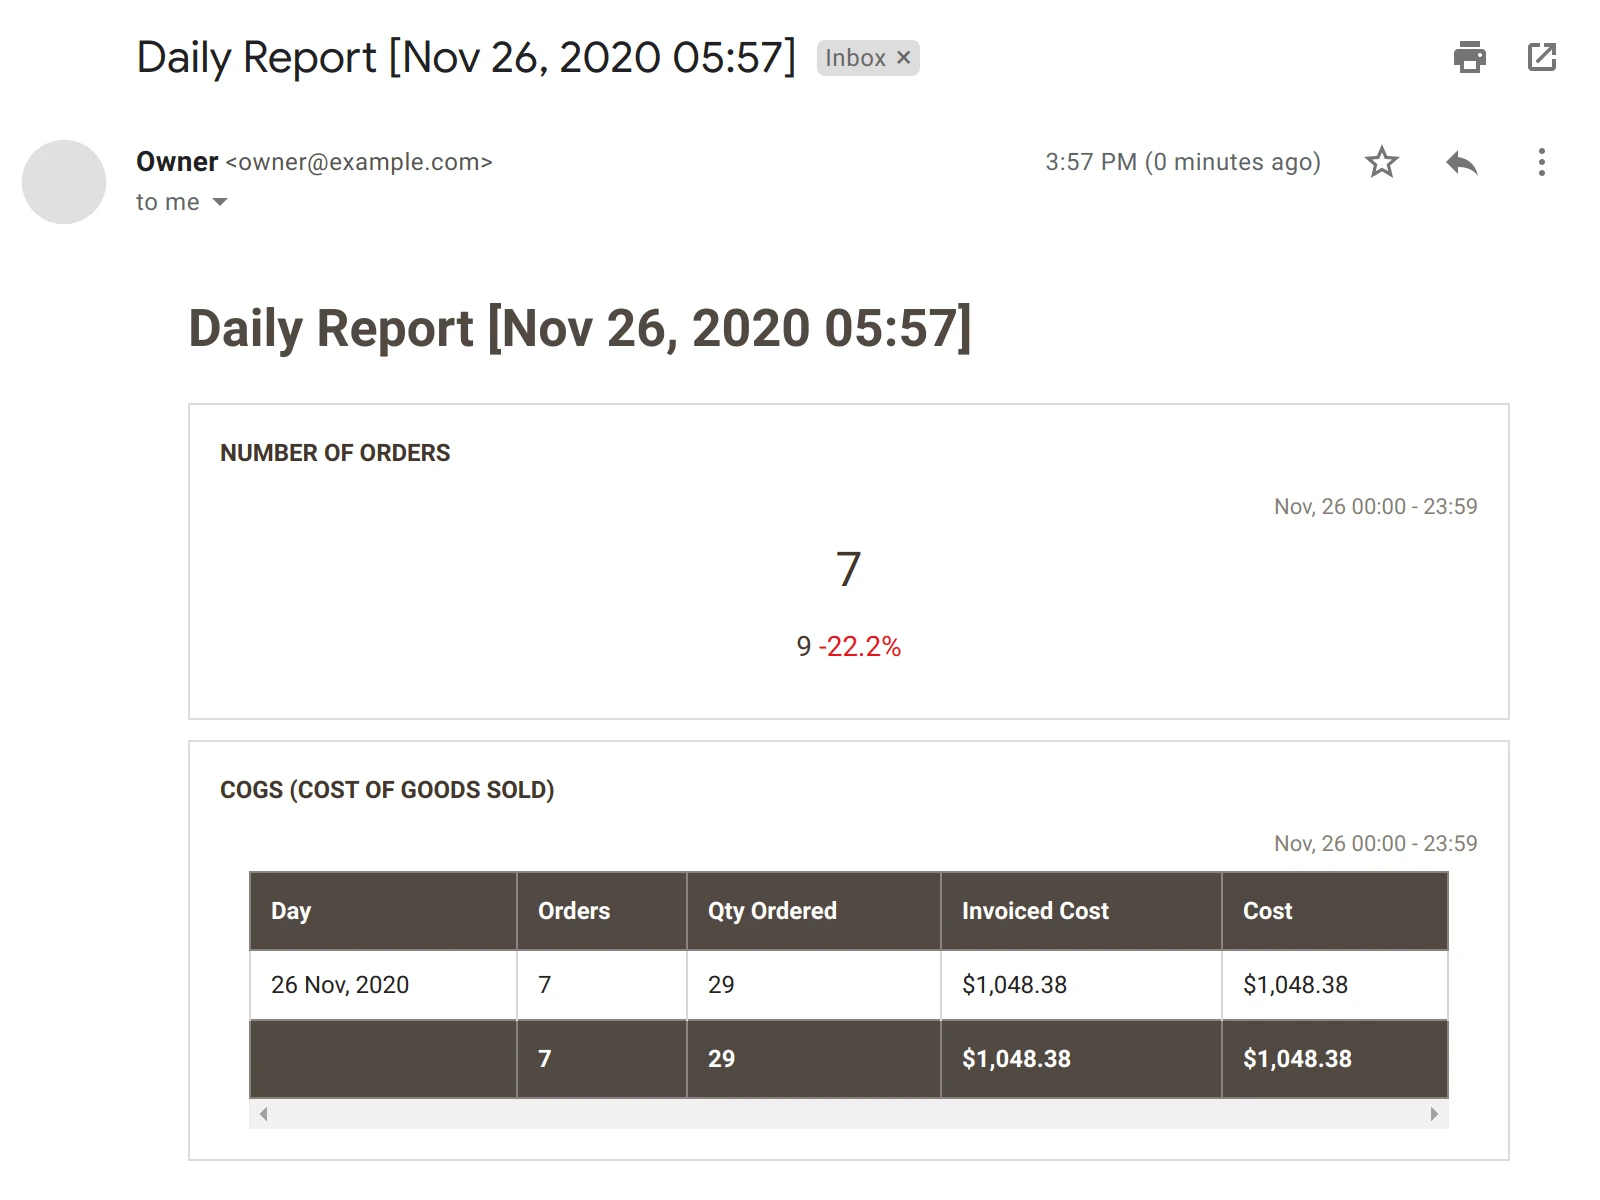Image resolution: width=1600 pixels, height=1200 pixels.
Task: Reply to the Daily Report email
Action: click(1459, 162)
